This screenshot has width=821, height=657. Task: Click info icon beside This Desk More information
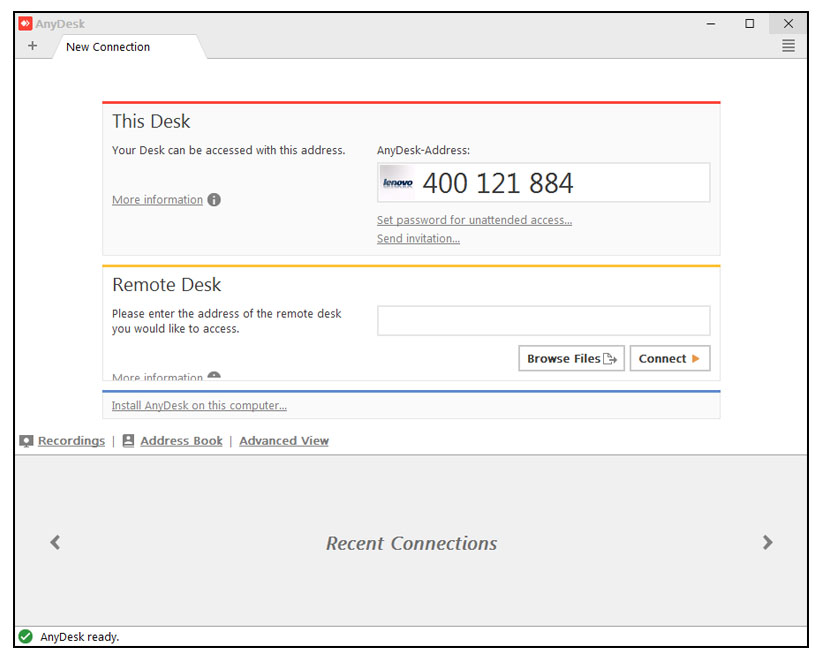[x=214, y=199]
